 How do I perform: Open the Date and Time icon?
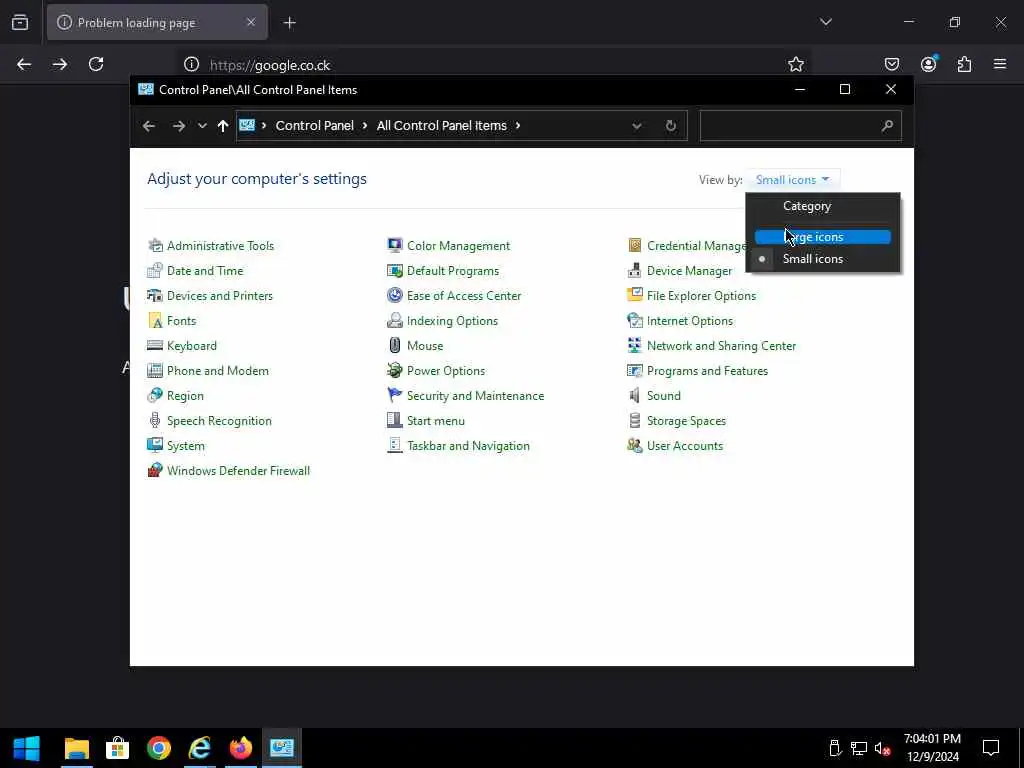pos(155,270)
